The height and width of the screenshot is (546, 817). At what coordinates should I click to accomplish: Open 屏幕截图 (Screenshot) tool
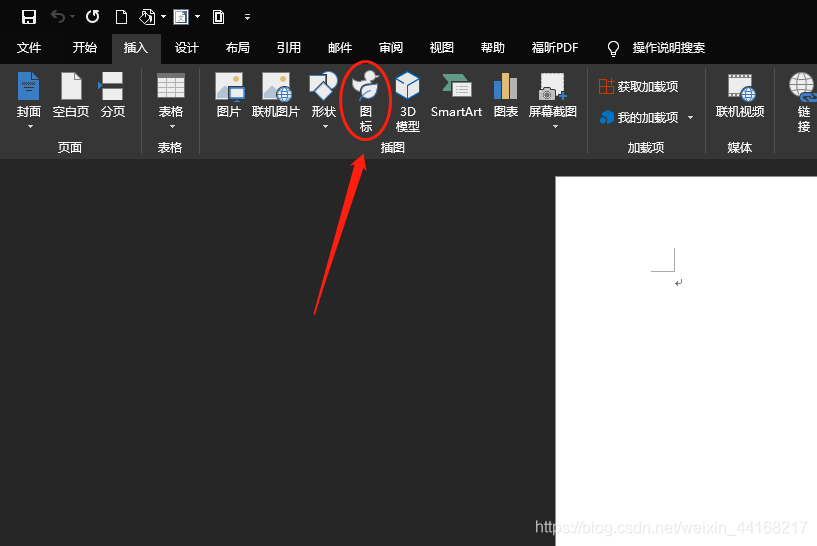[552, 100]
